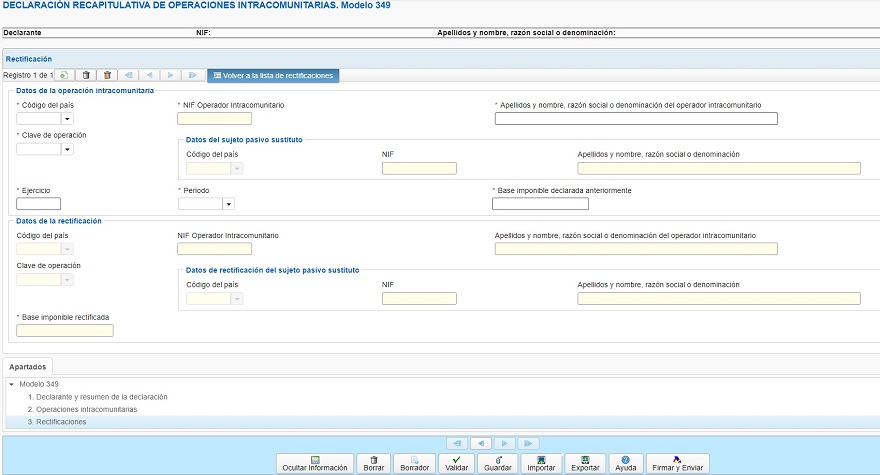Screen dimensions: 880x475
Task: Click the orange trash icon in record toolbar
Action: [107, 75]
